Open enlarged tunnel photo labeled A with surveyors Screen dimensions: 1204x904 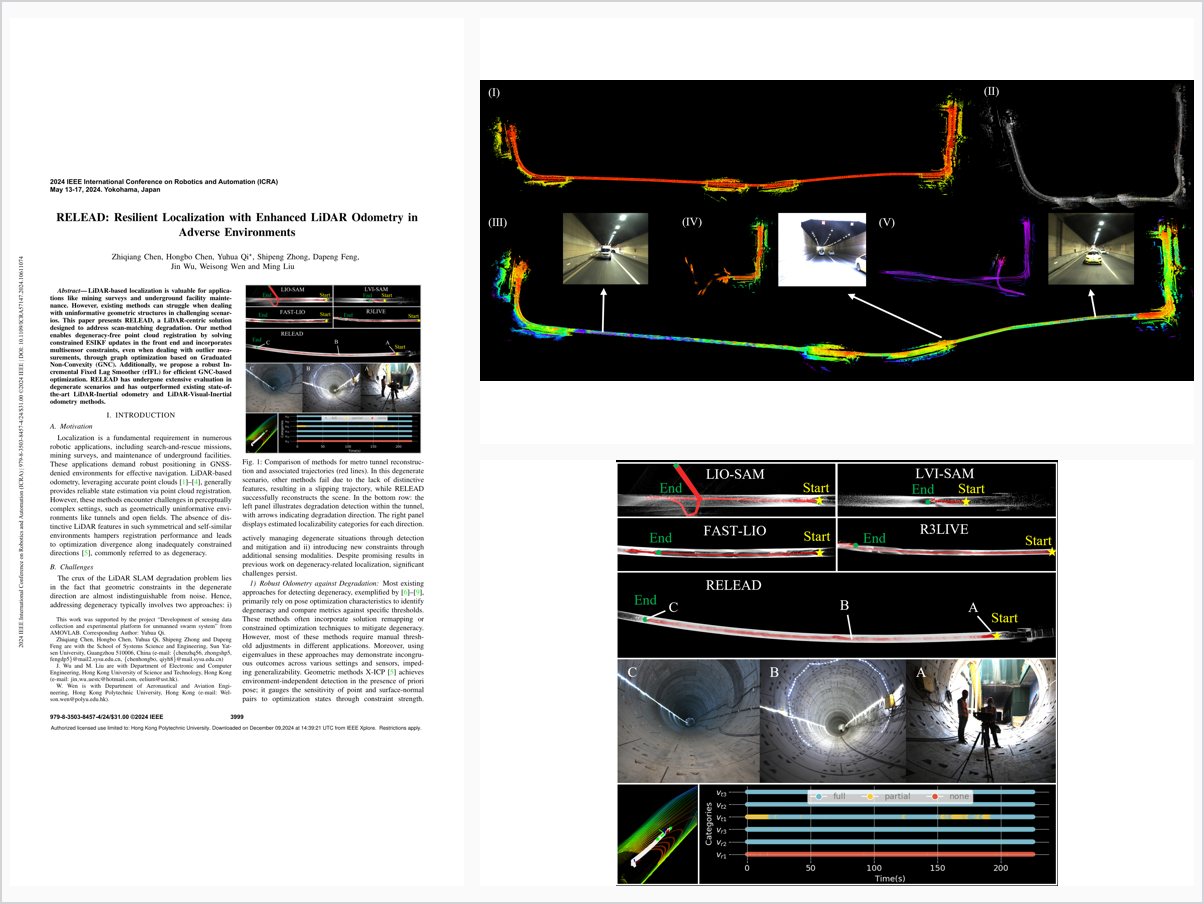coord(981,720)
